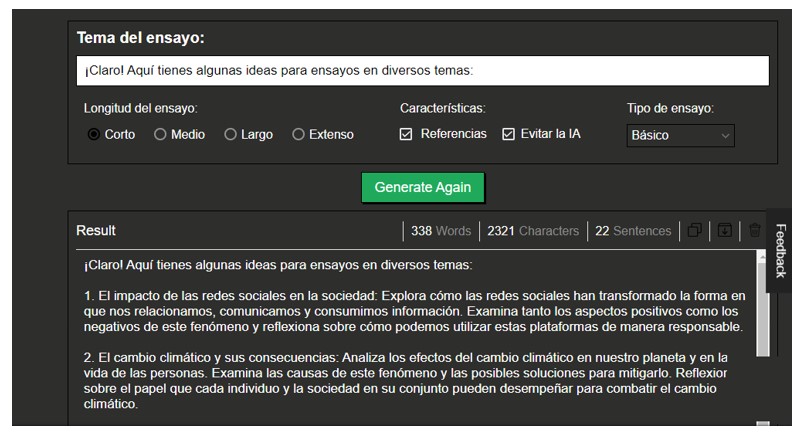Open the Feedback side tab
Image resolution: width=802 pixels, height=435 pixels.
[x=781, y=250]
